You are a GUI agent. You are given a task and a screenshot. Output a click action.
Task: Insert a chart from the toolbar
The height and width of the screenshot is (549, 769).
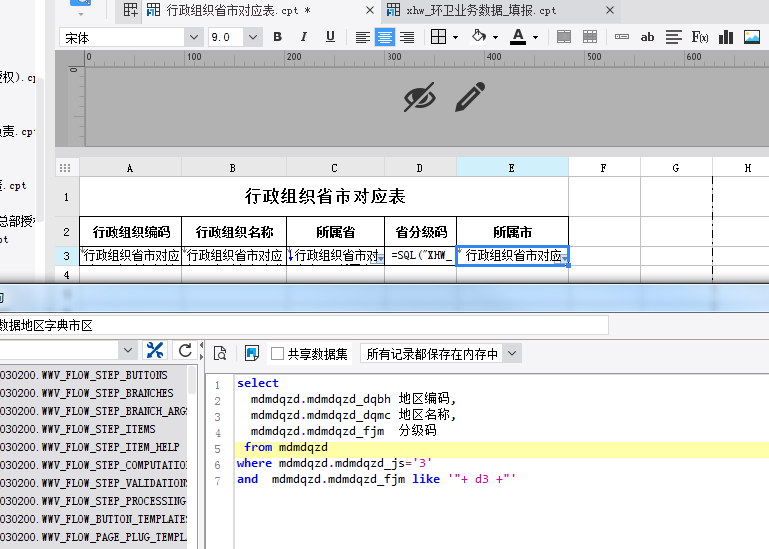[x=725, y=37]
